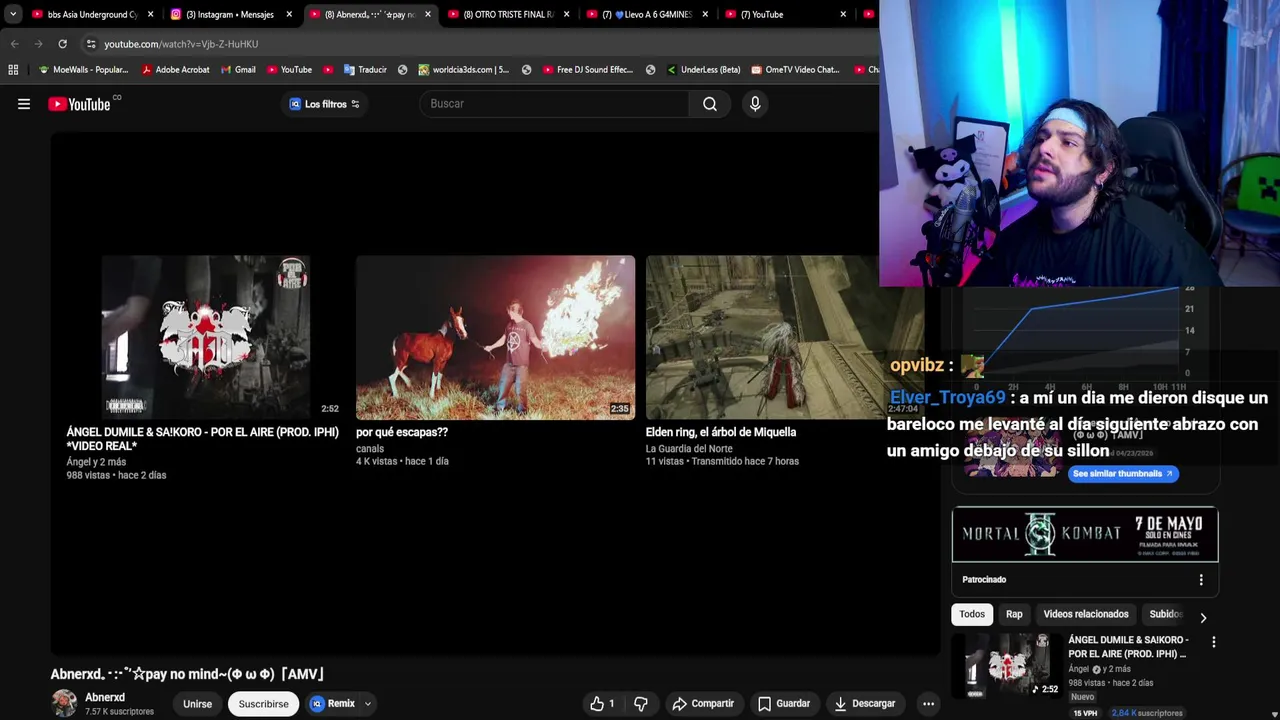Start voice search with the microphone
The height and width of the screenshot is (720, 1280).
tap(755, 104)
